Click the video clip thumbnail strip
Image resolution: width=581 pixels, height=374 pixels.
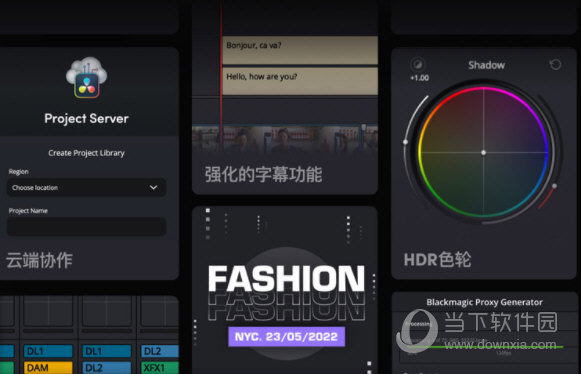point(285,139)
